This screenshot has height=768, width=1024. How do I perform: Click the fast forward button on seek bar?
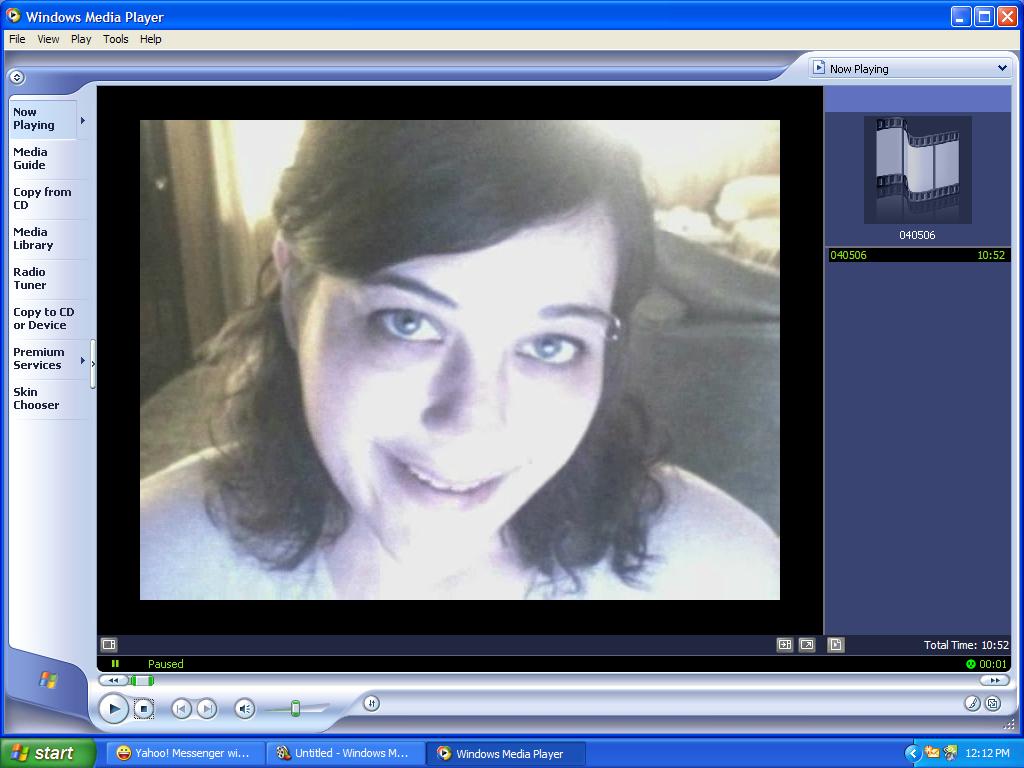tap(994, 680)
